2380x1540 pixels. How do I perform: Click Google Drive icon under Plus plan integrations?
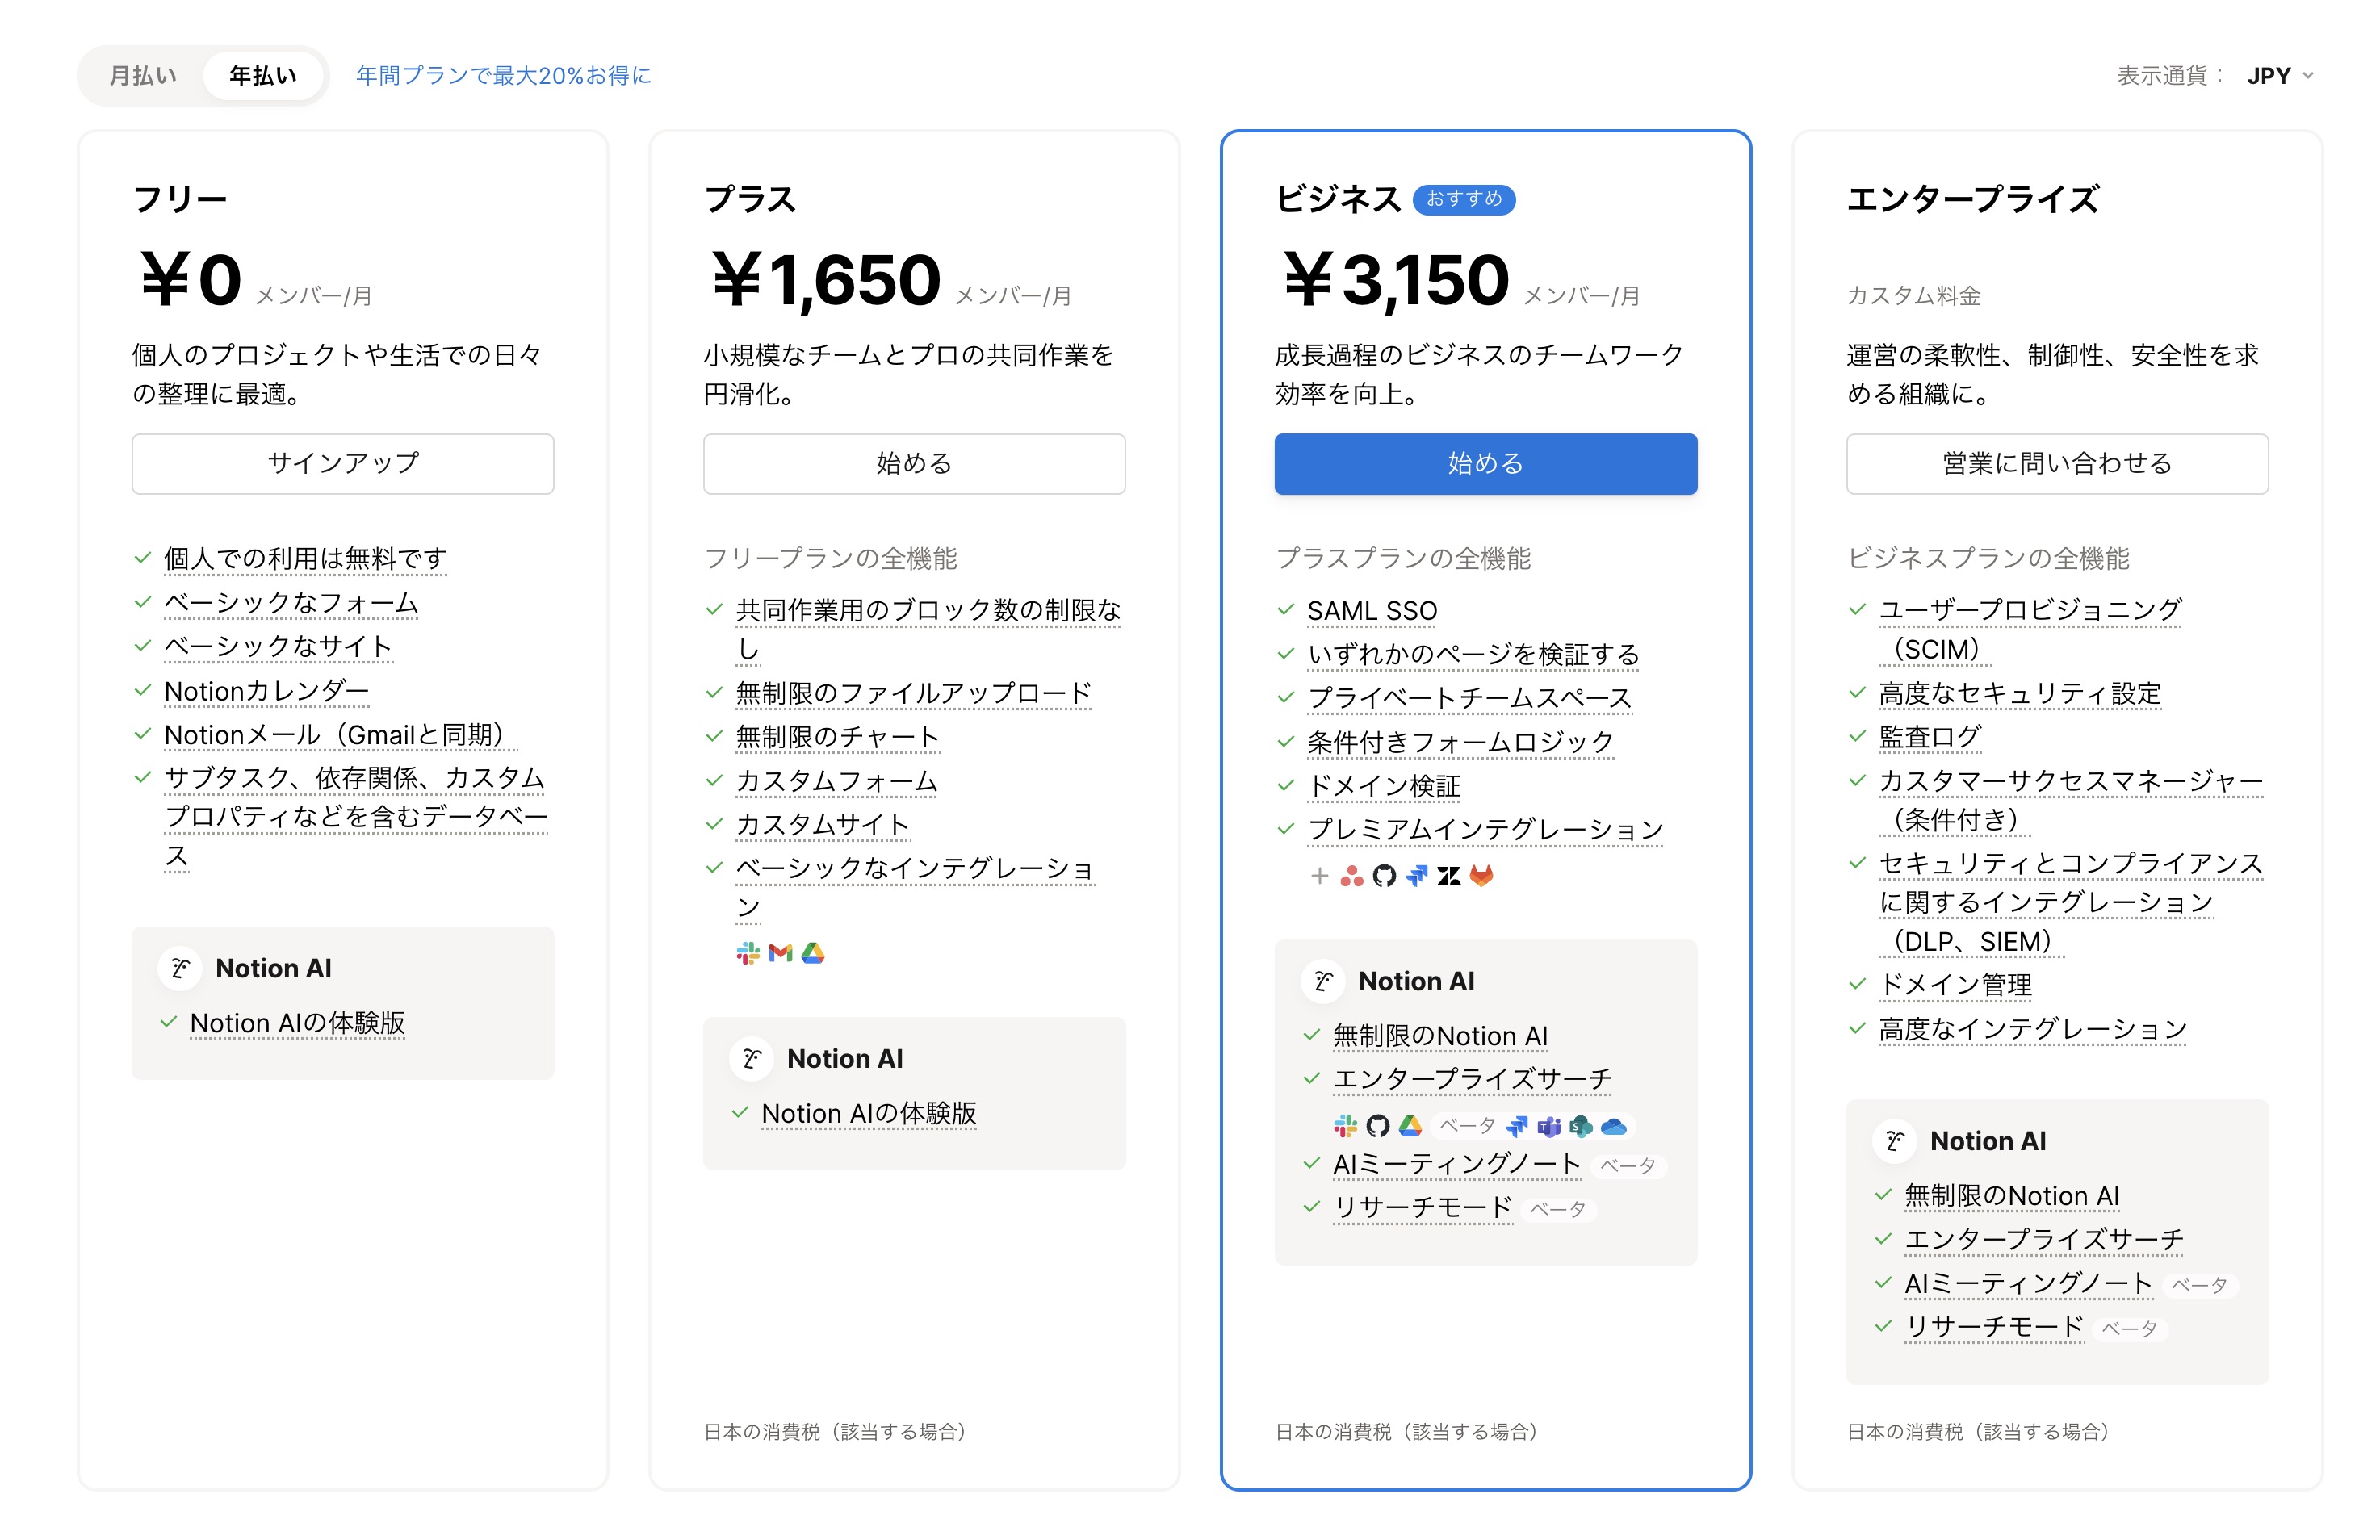pyautogui.click(x=813, y=953)
